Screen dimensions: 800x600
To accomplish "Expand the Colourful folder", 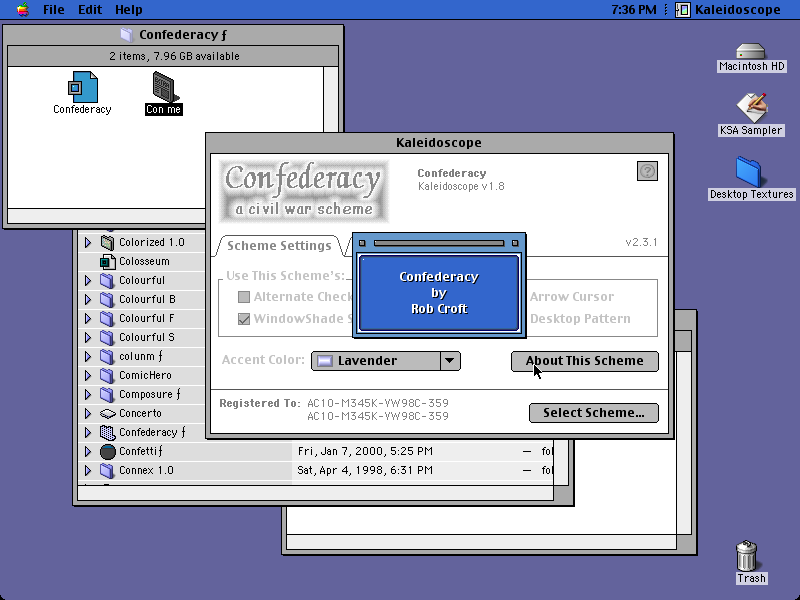I will (88, 280).
